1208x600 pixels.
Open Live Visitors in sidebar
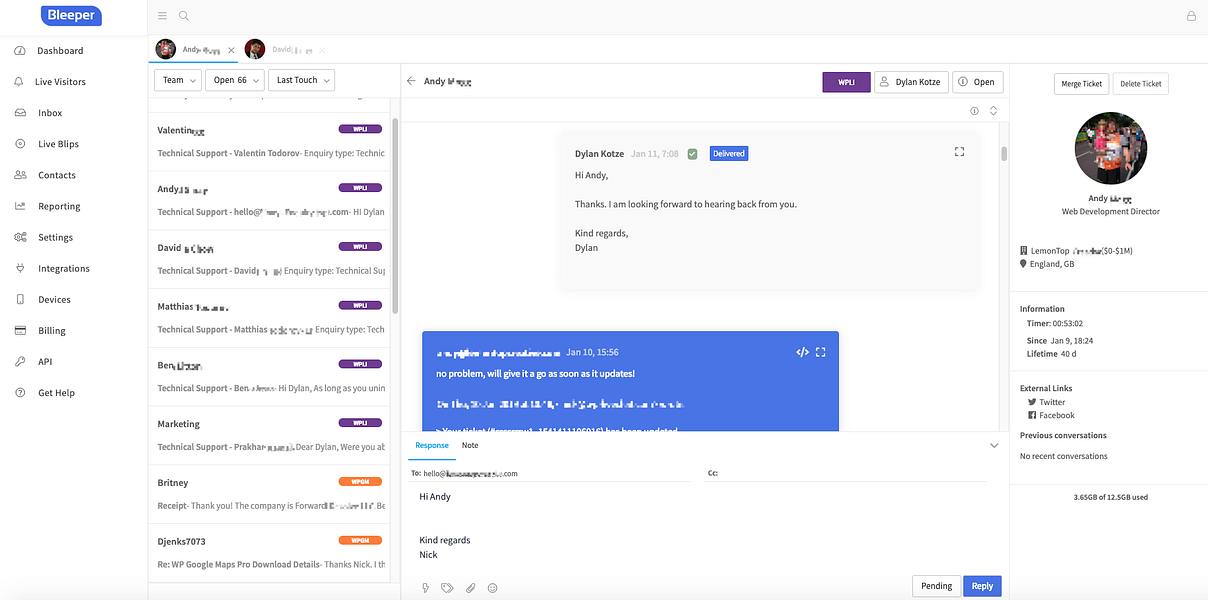[60, 82]
